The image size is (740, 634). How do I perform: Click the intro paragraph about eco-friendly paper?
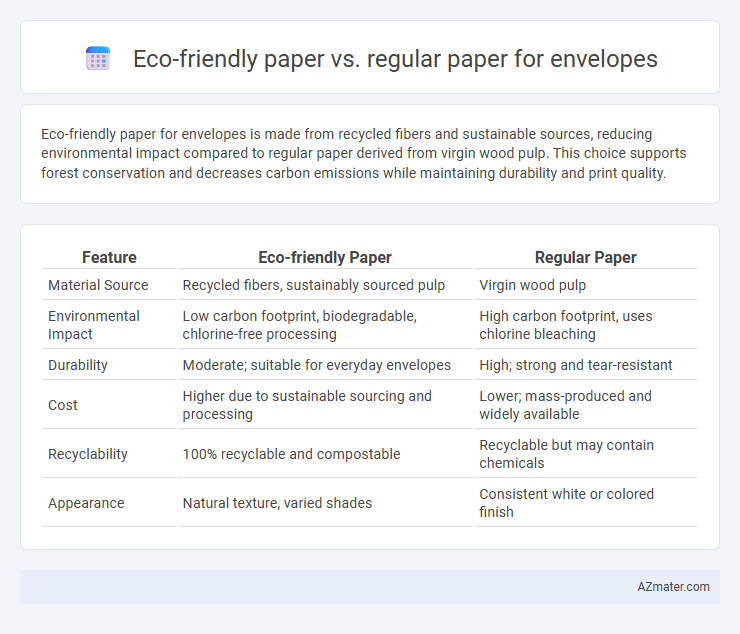coord(363,153)
